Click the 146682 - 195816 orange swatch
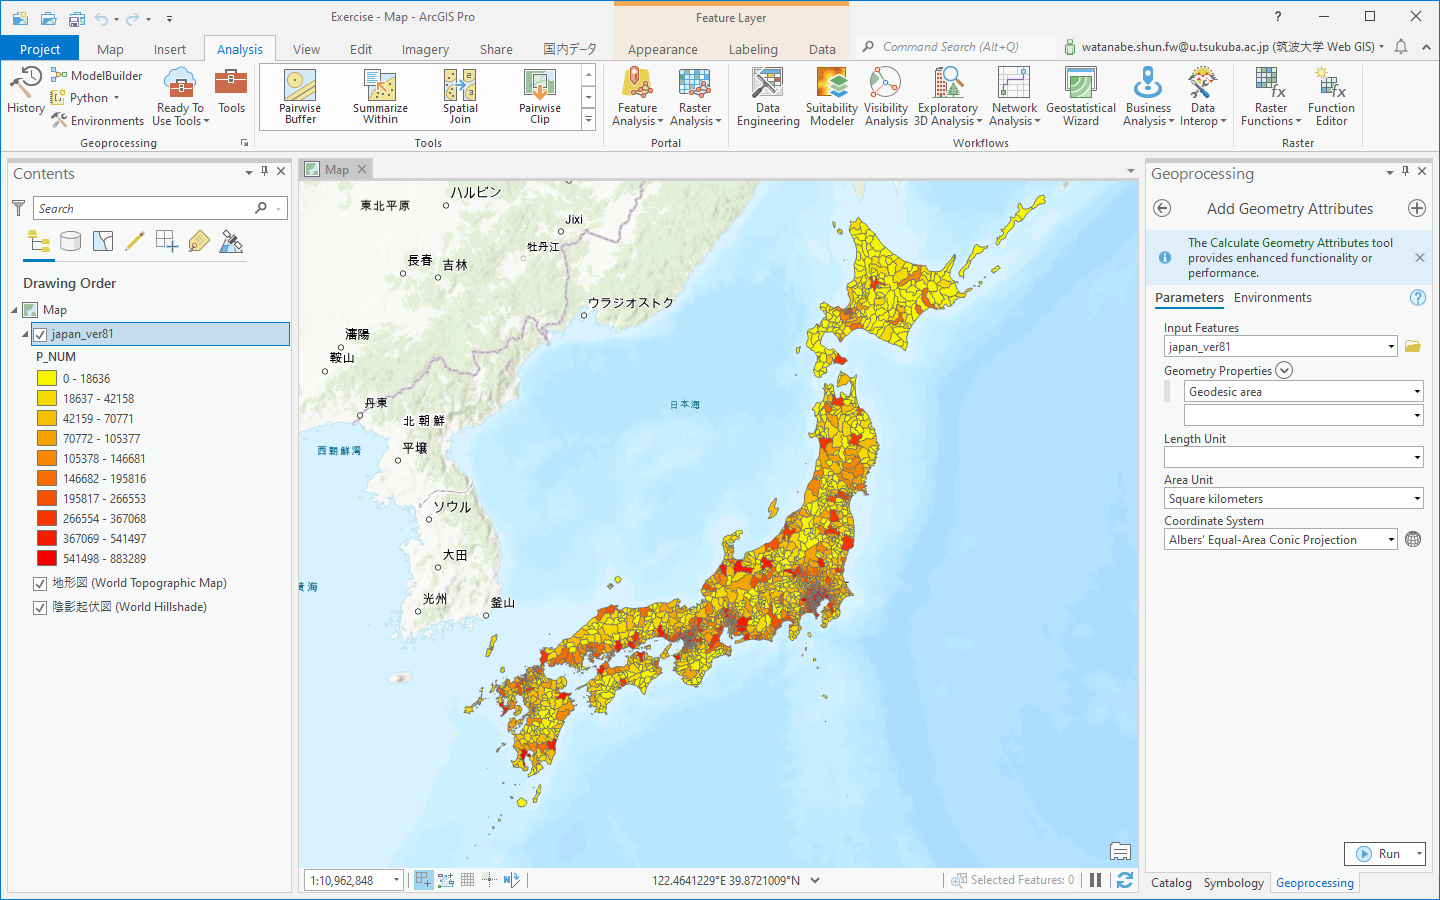 point(46,478)
